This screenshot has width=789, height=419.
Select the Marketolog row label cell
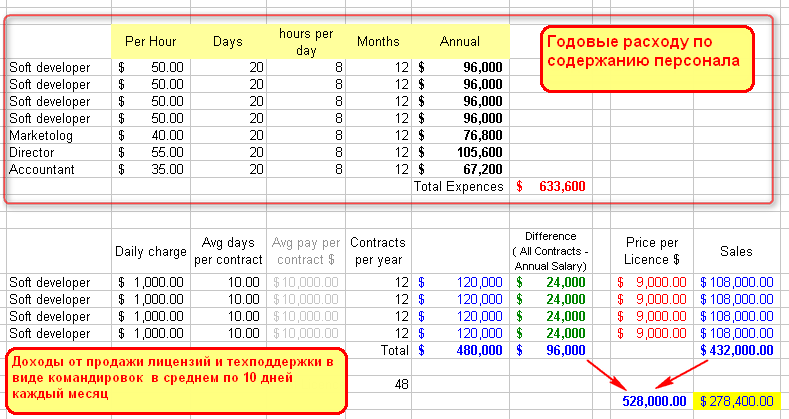click(x=56, y=135)
